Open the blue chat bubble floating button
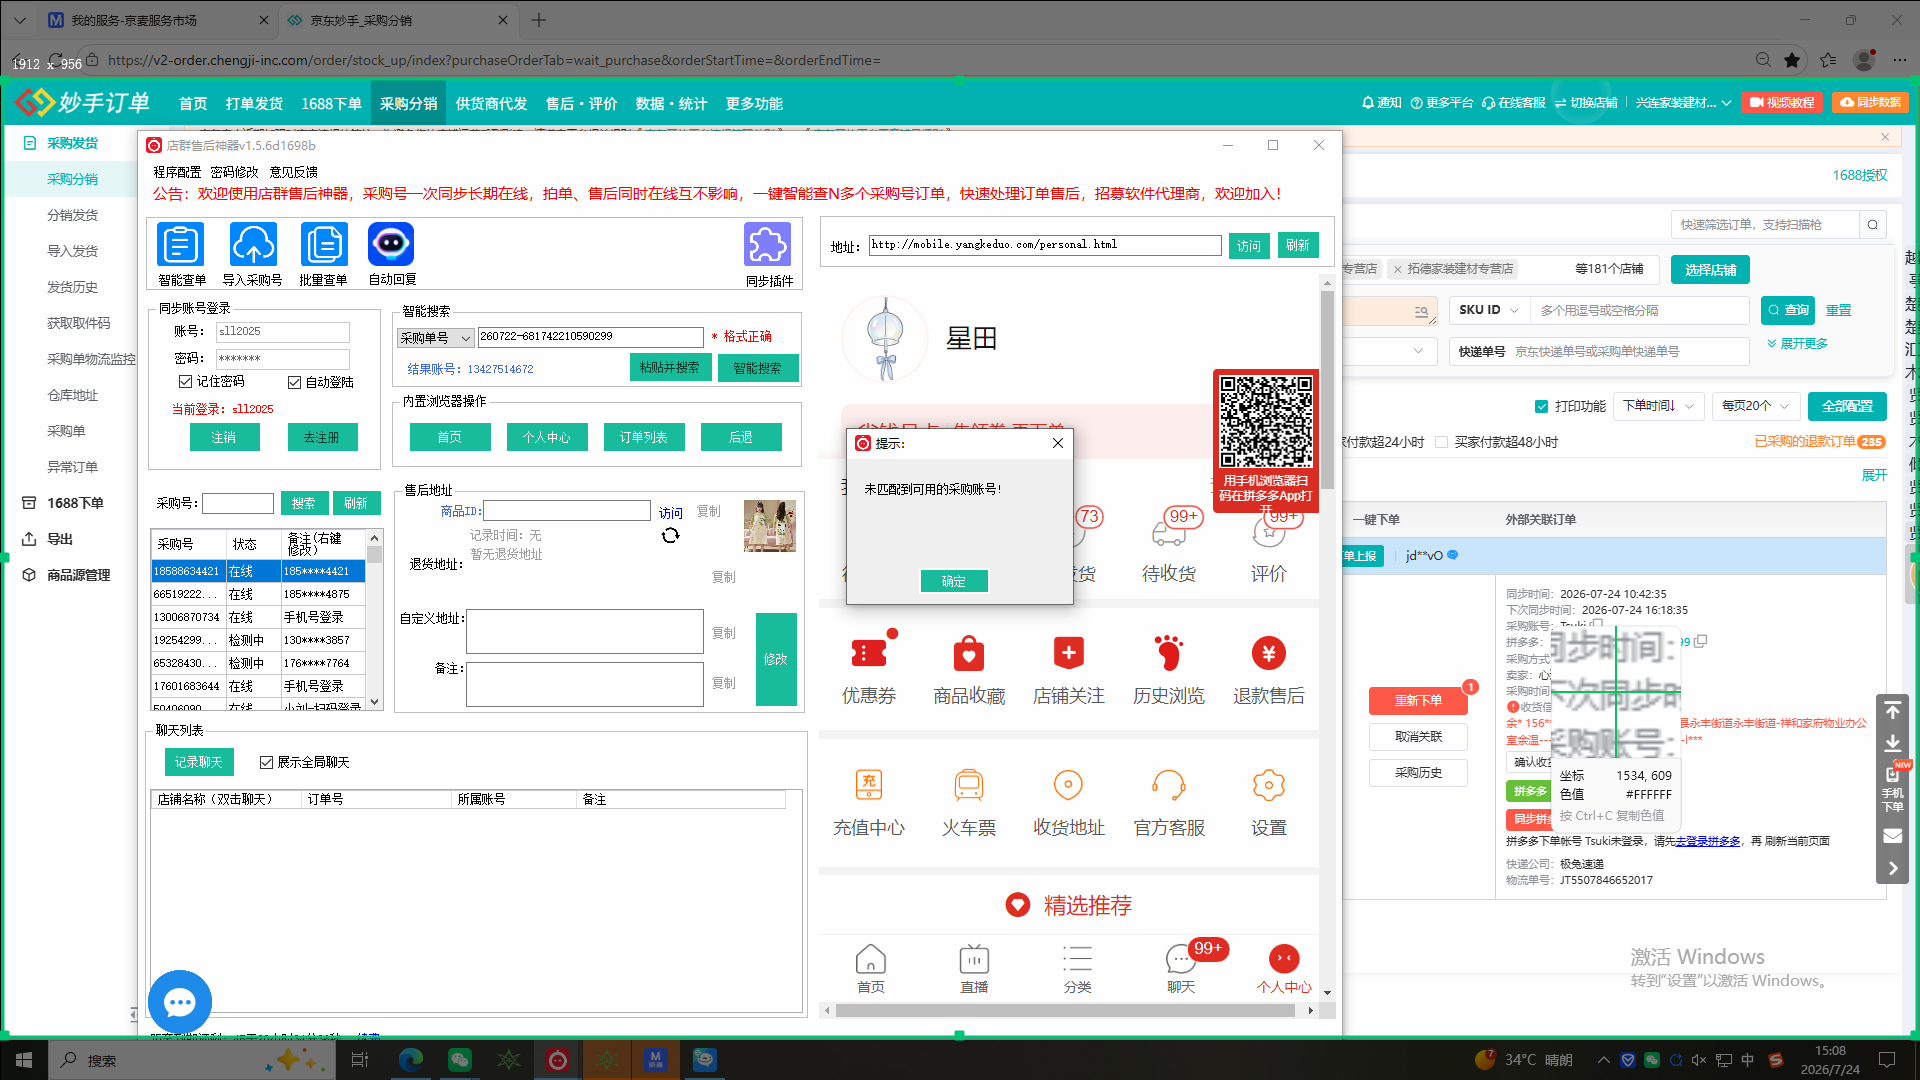The height and width of the screenshot is (1080, 1920). [x=180, y=1002]
